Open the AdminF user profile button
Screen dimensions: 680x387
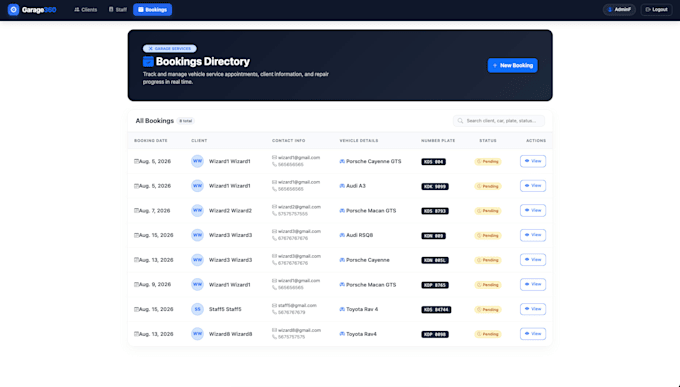[619, 10]
